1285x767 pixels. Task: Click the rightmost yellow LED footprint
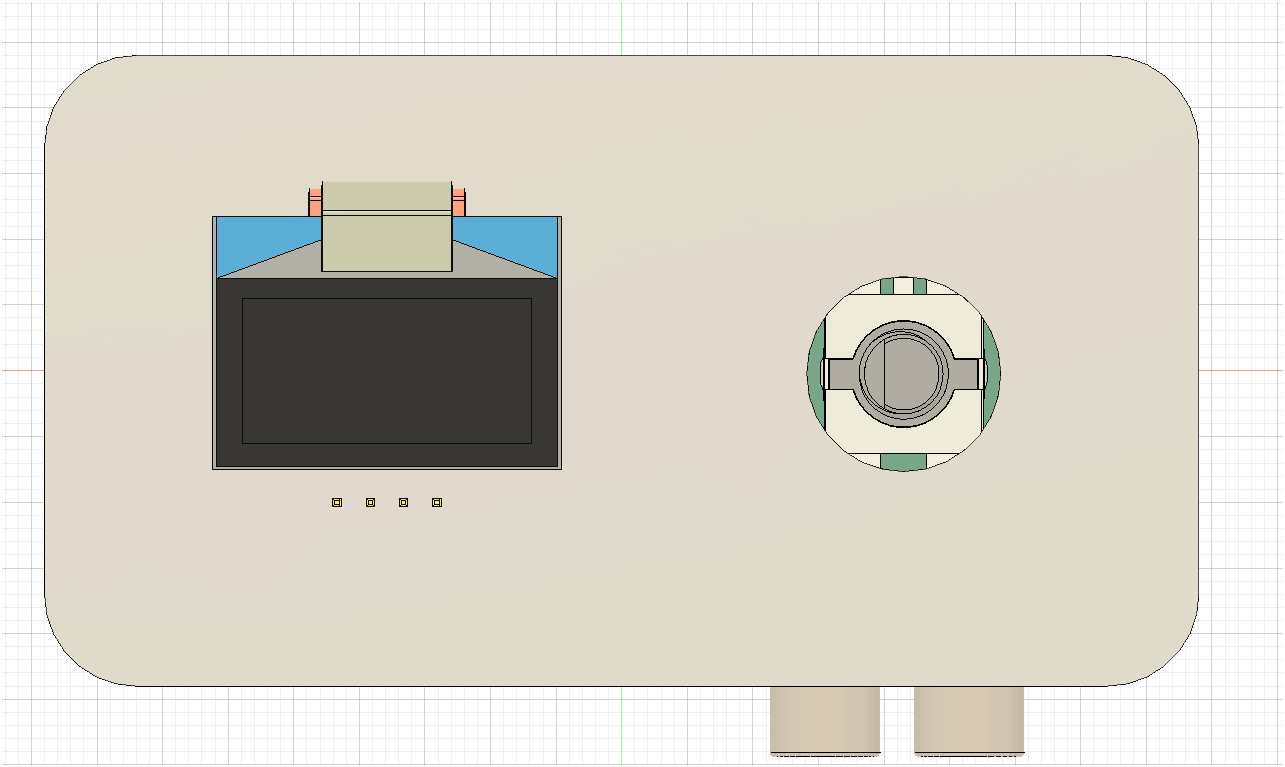click(435, 502)
